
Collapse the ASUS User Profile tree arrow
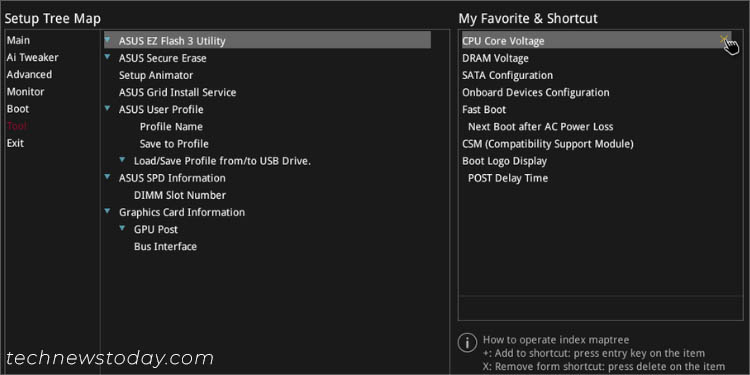click(x=108, y=108)
